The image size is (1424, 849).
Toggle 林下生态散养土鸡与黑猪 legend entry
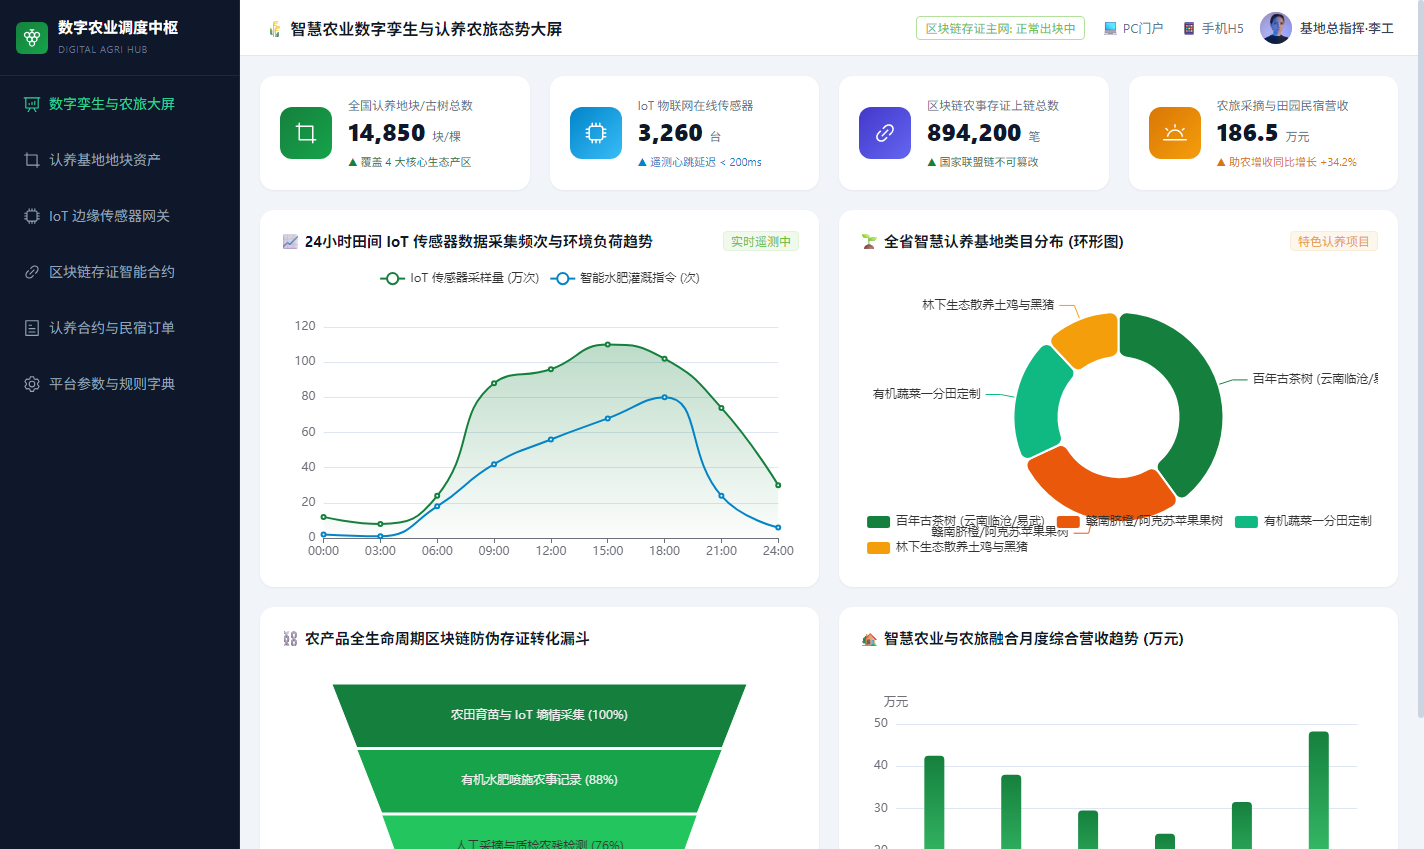point(947,547)
